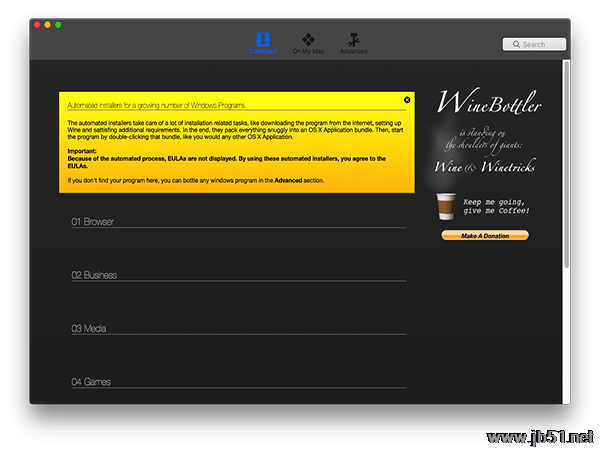The image size is (600, 450).
Task: Click the magnifier icon in Search
Action: click(x=516, y=44)
